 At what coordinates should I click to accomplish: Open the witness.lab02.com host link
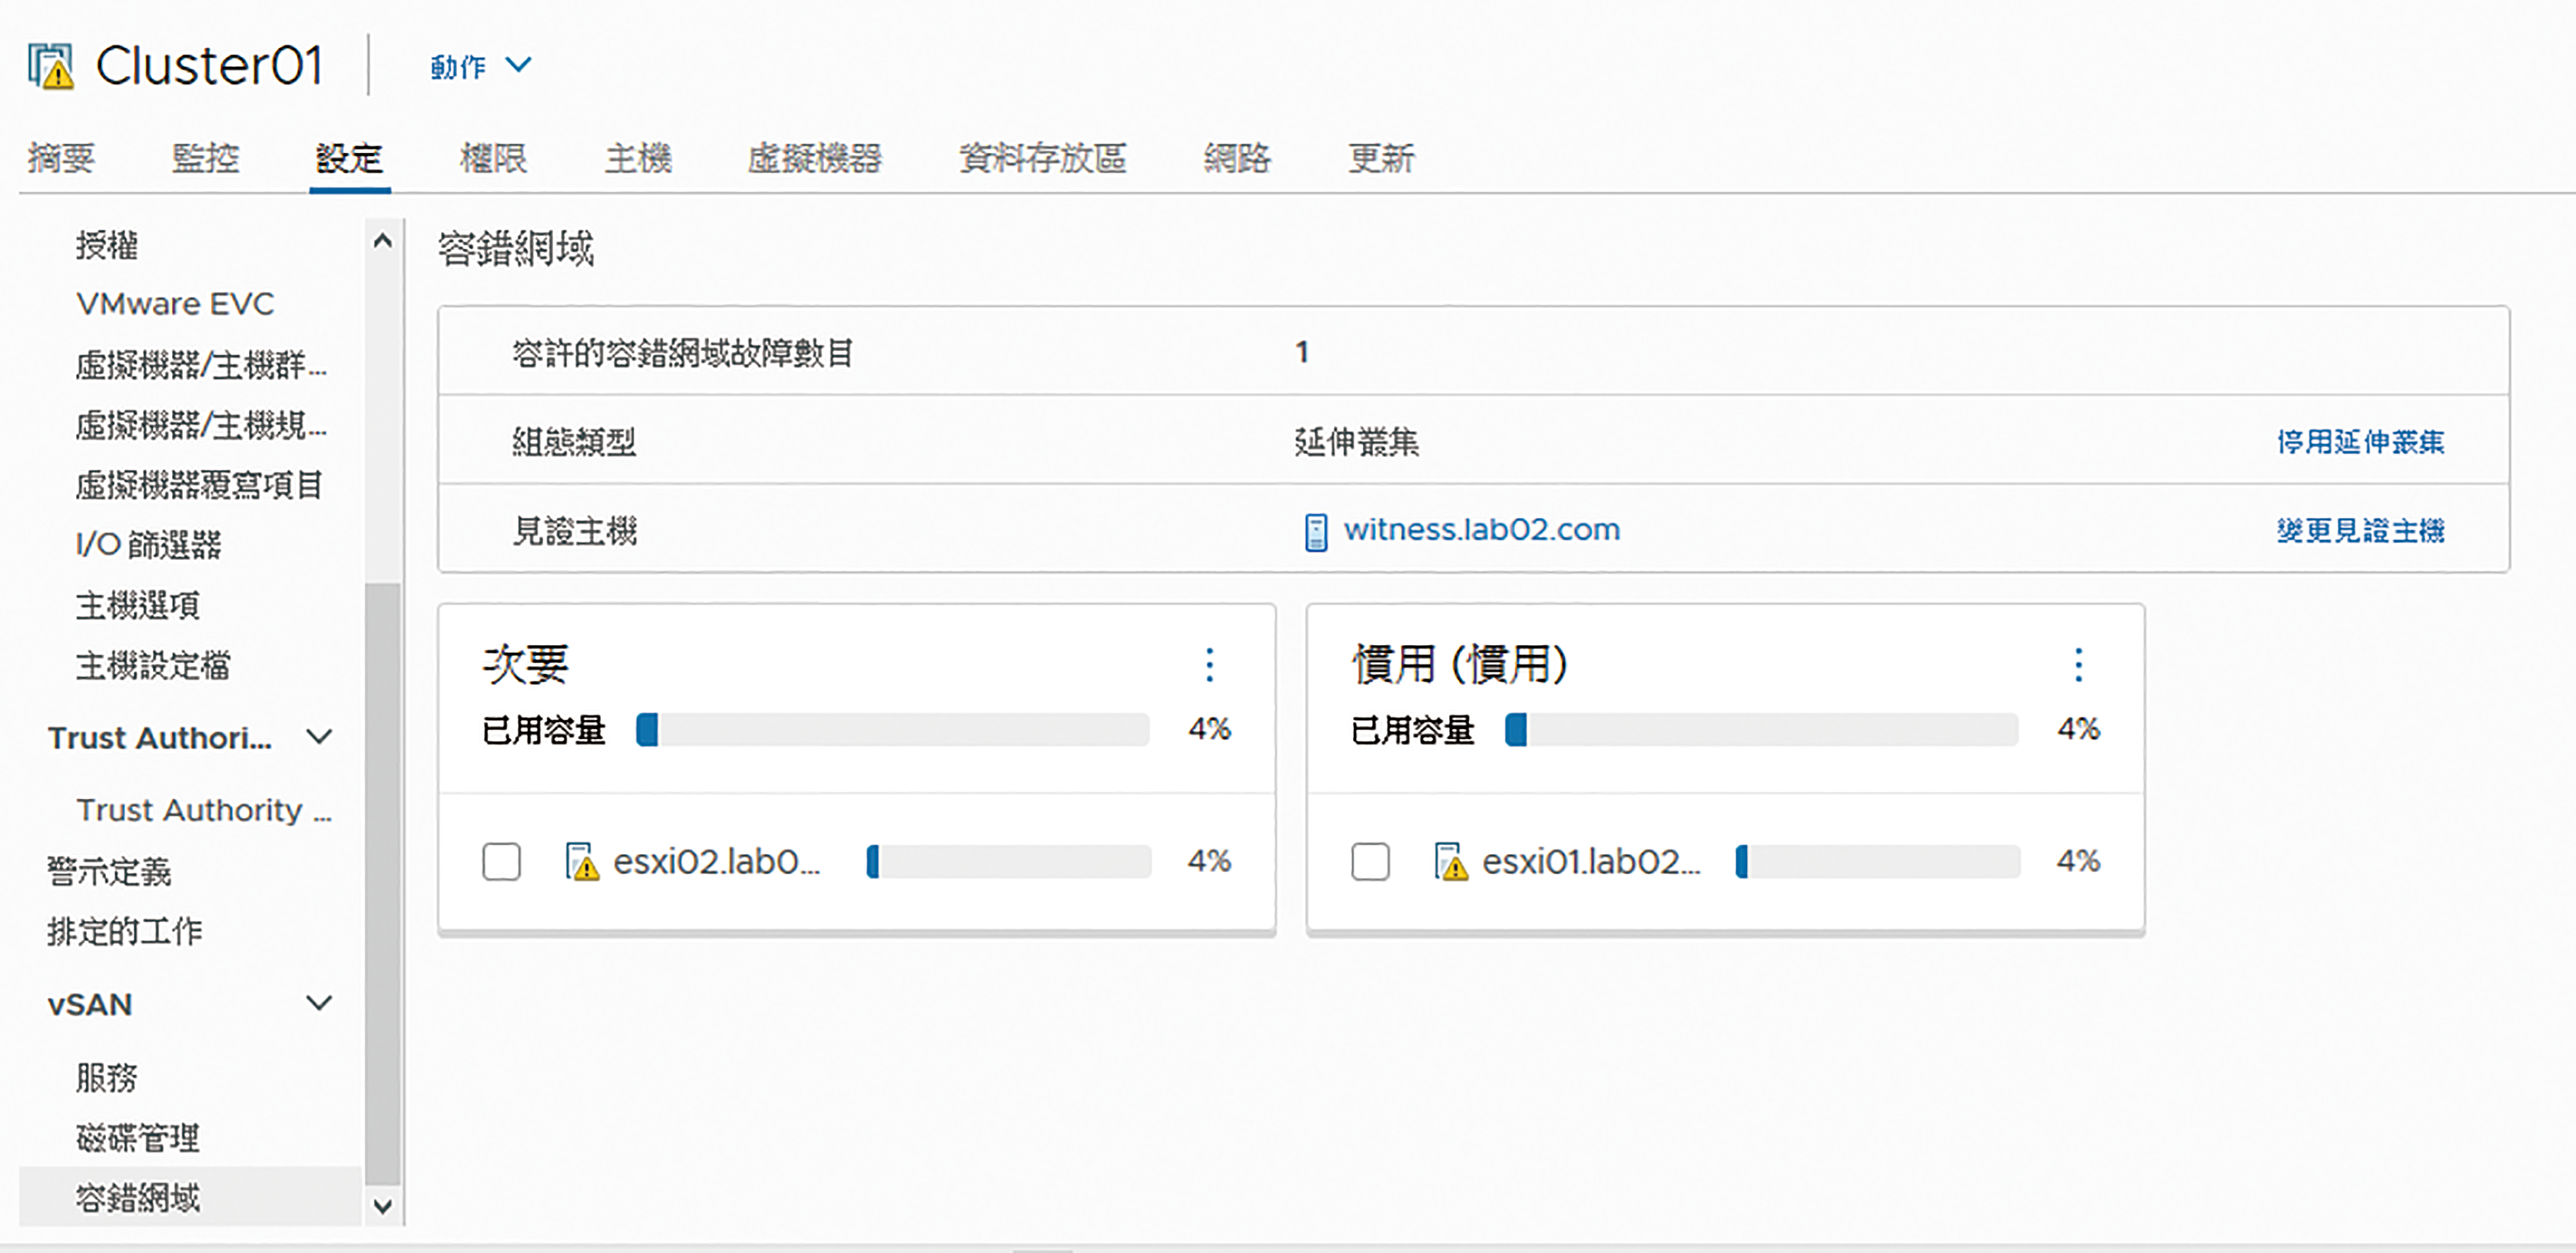1482,529
